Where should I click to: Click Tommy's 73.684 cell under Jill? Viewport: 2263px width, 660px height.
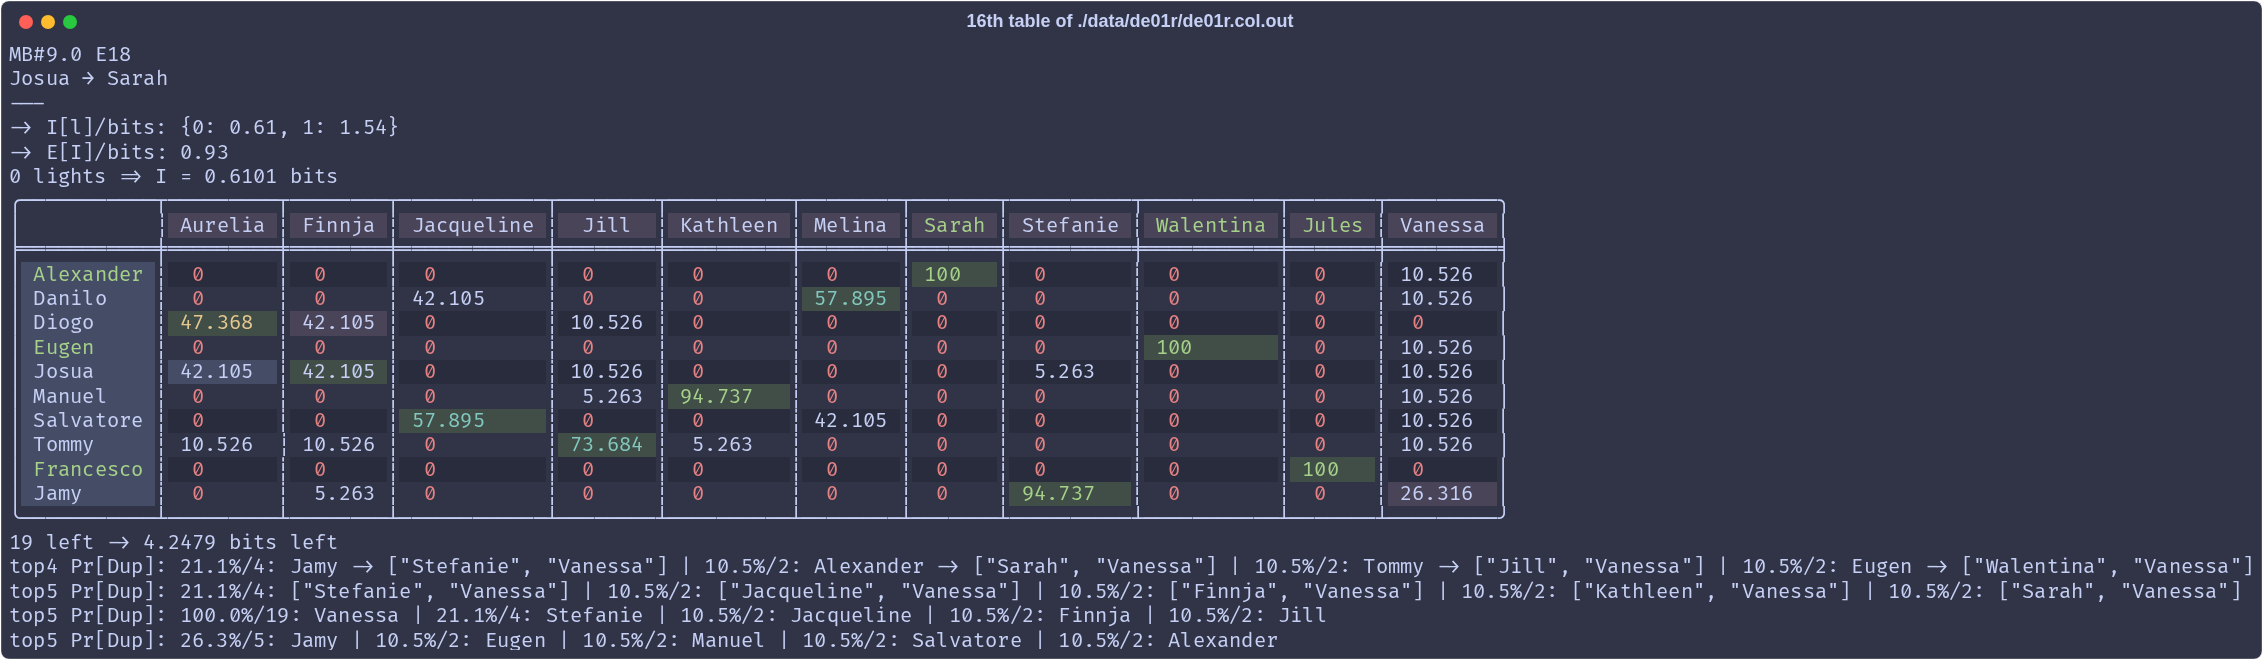pyautogui.click(x=607, y=444)
